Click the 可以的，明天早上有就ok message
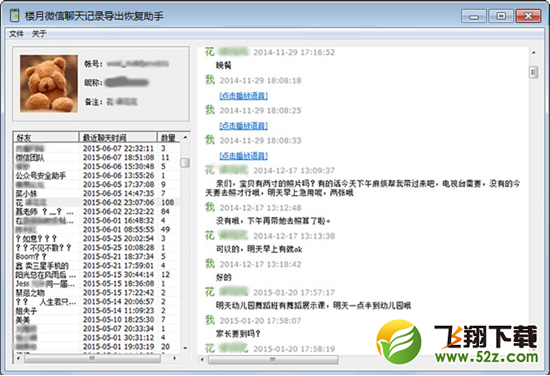This screenshot has width=550, height=376. (259, 249)
